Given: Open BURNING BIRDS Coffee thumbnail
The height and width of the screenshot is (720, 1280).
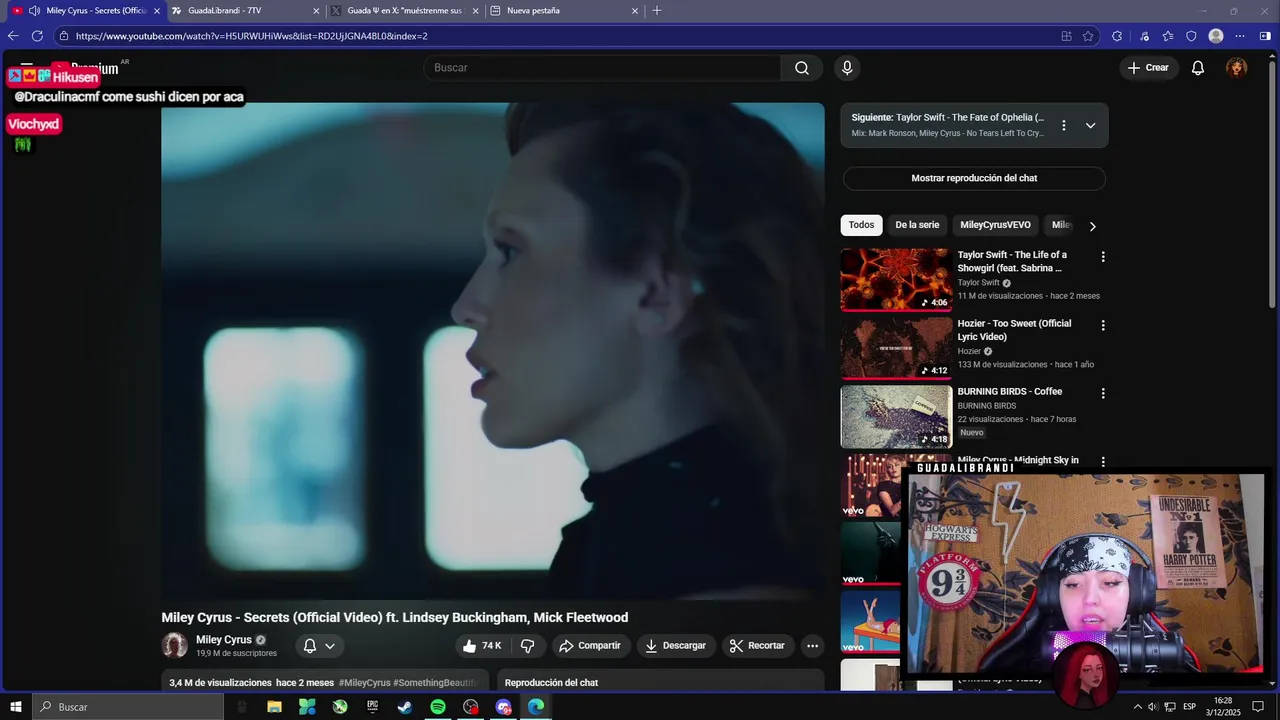Looking at the screenshot, I should (896, 416).
